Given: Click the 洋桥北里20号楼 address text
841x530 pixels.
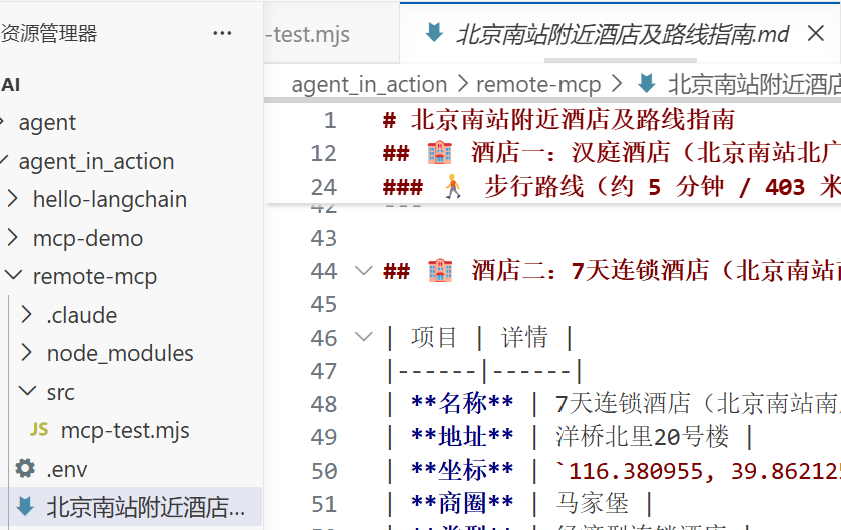Looking at the screenshot, I should [642, 437].
